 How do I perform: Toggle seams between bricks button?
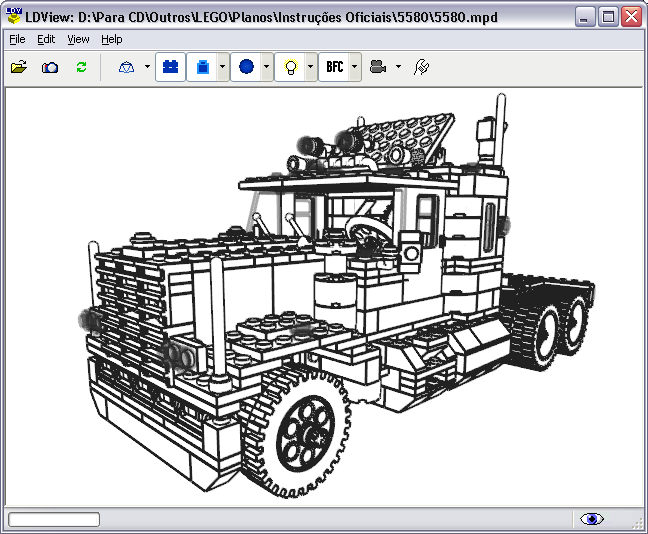tap(170, 67)
